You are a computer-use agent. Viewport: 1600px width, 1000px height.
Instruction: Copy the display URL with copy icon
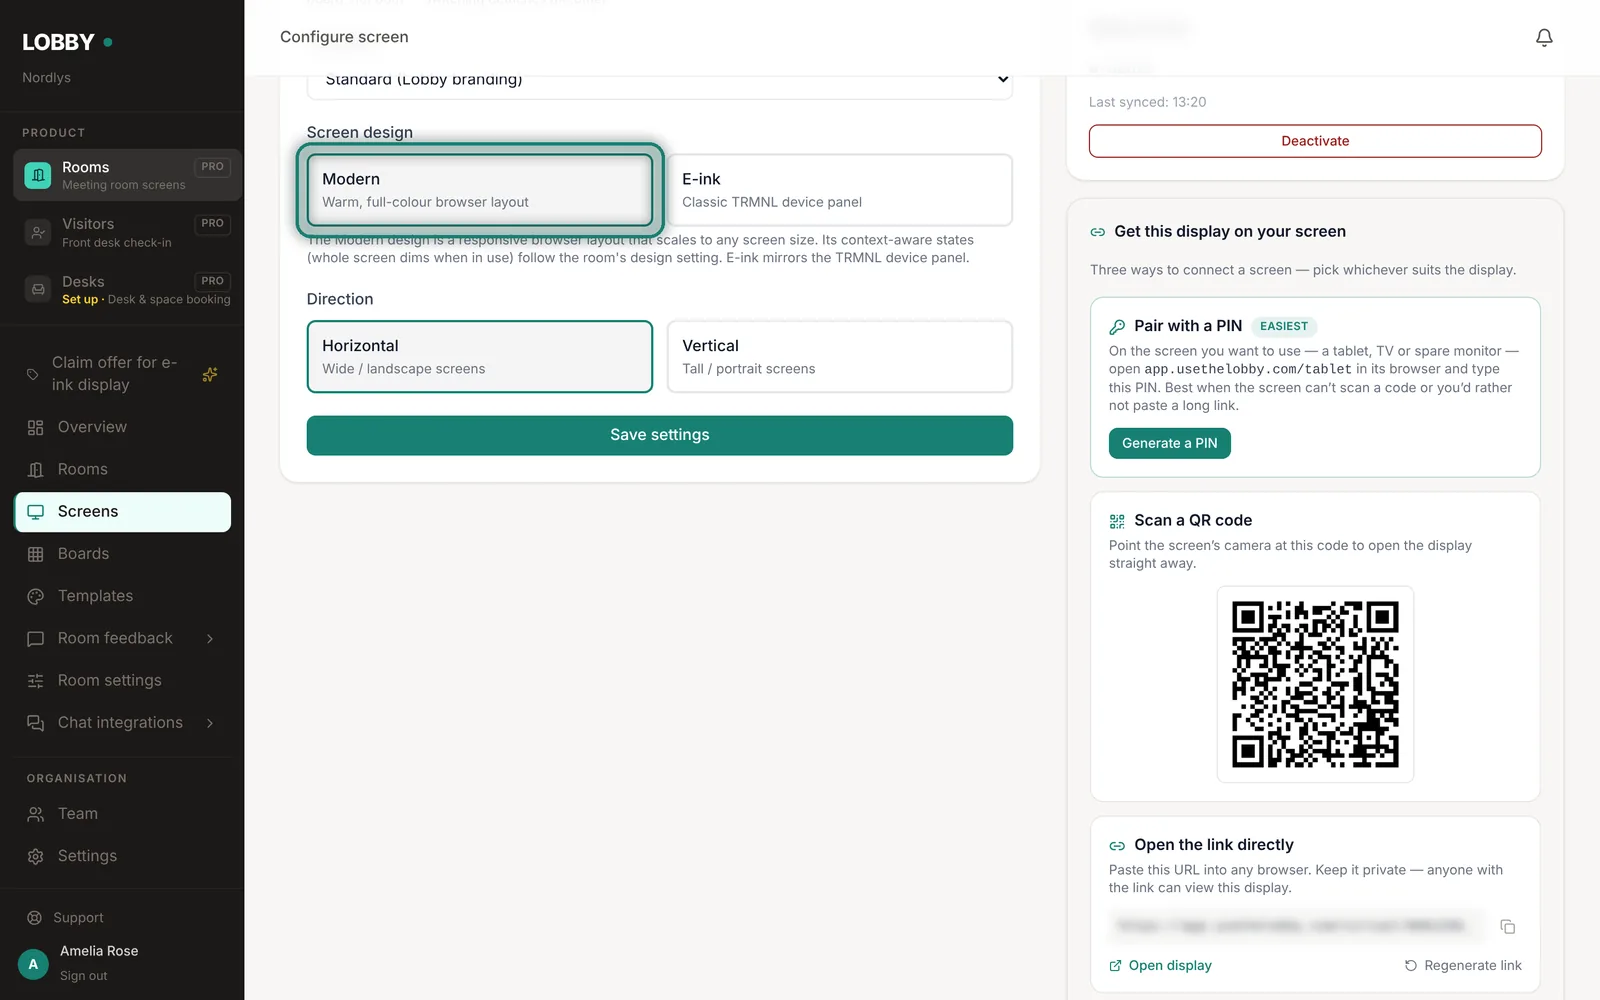tap(1508, 927)
